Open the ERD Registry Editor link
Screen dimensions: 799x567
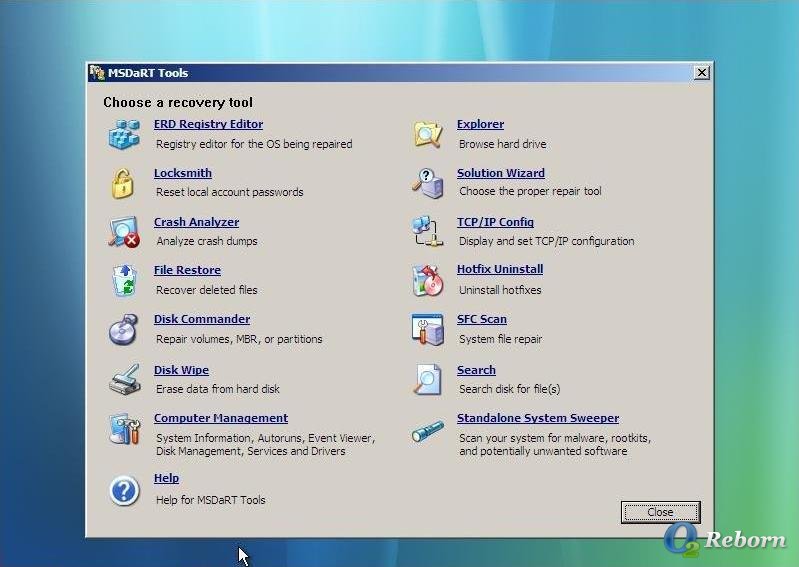coord(208,124)
